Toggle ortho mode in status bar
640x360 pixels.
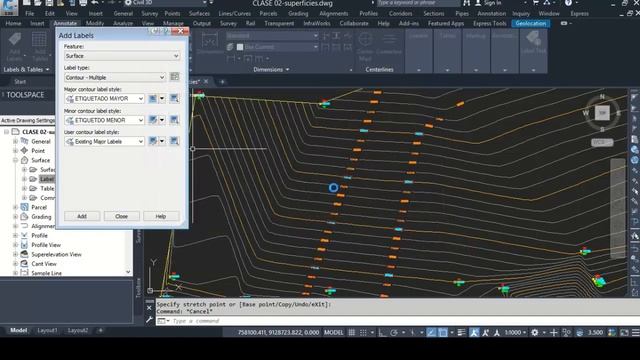(x=382, y=333)
